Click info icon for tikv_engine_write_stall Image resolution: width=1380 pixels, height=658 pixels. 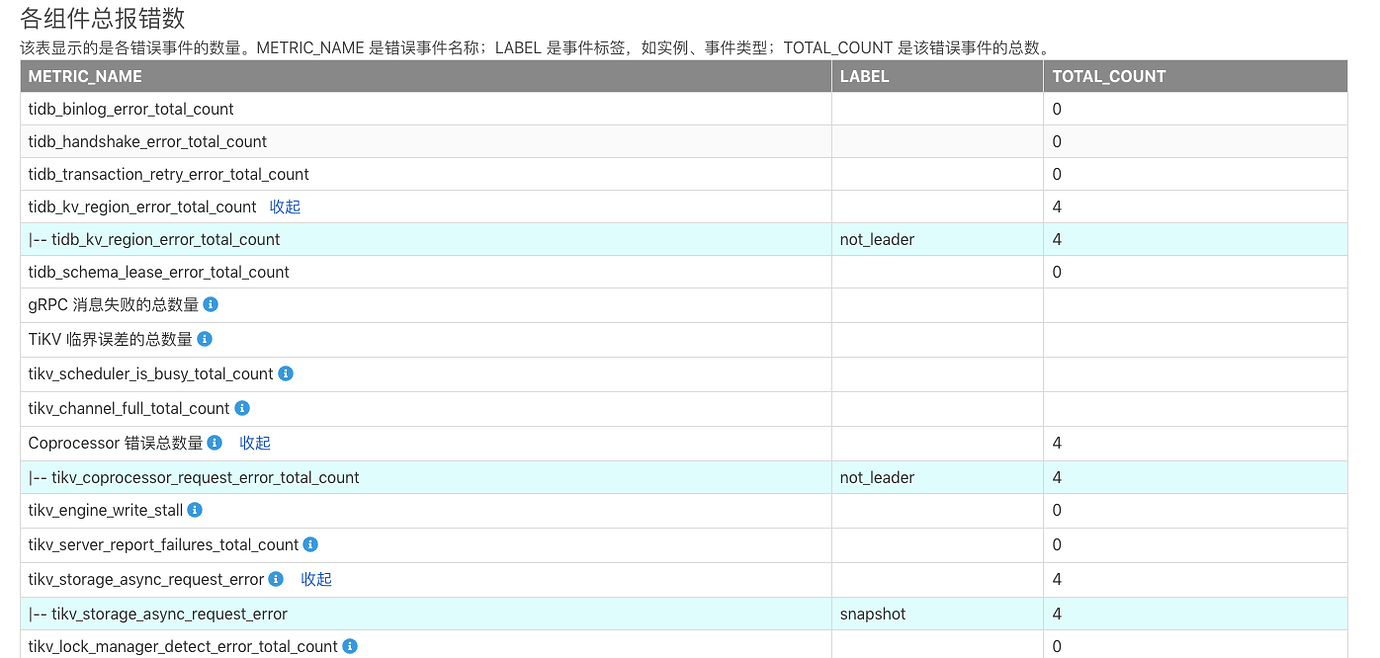195,510
